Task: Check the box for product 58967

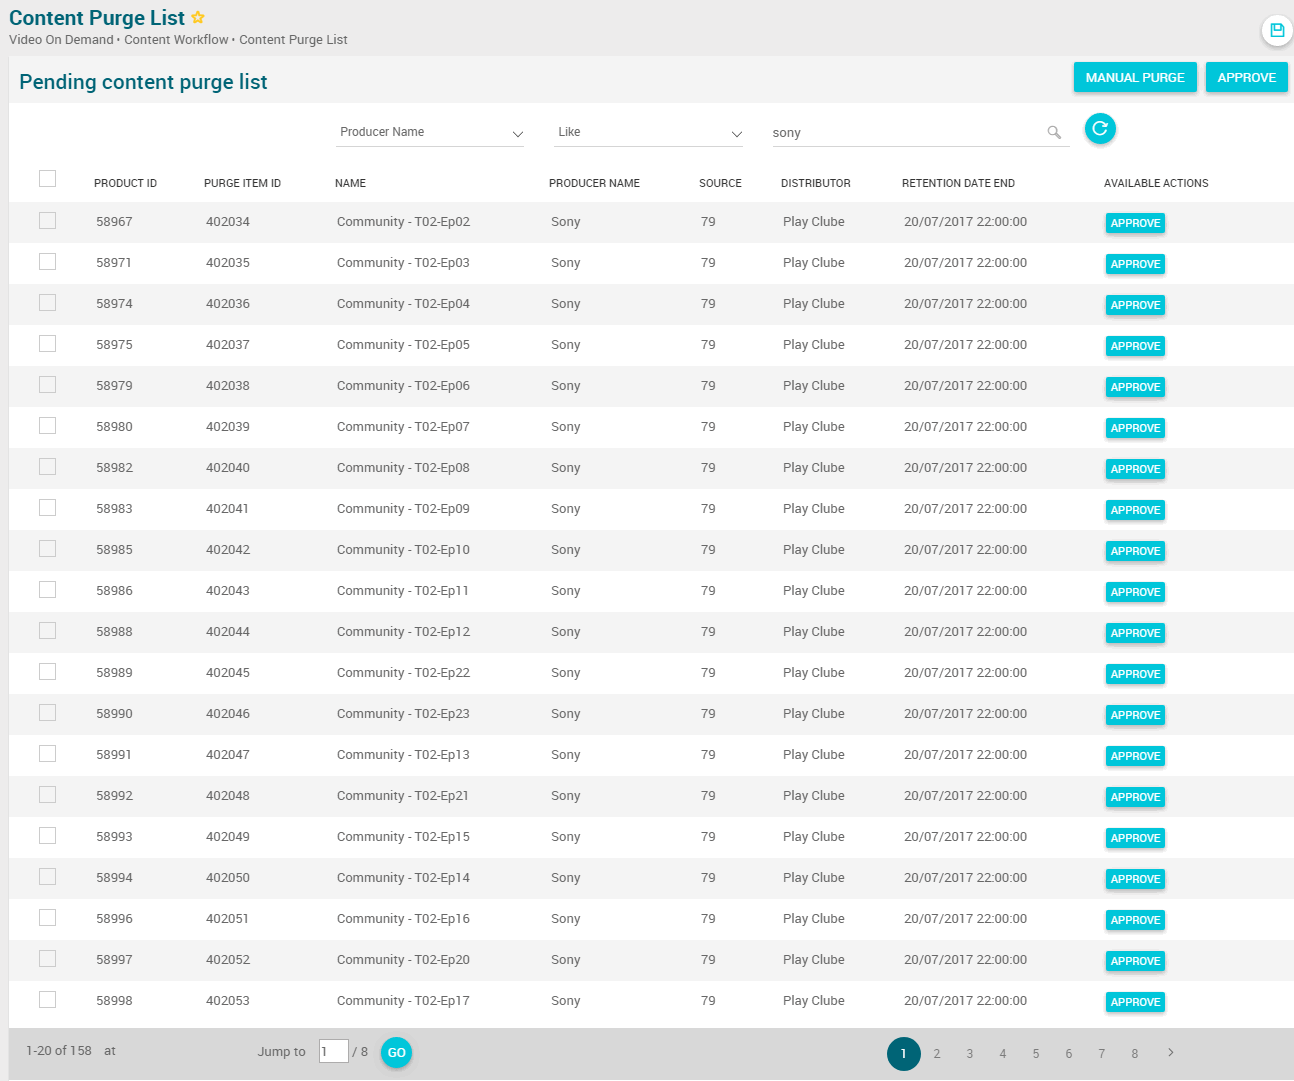Action: (47, 221)
